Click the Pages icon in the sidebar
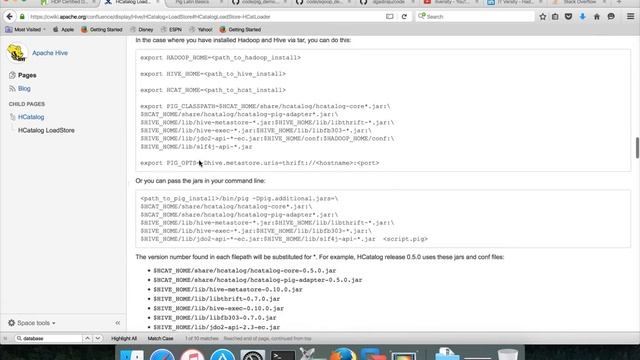 pyautogui.click(x=12, y=75)
